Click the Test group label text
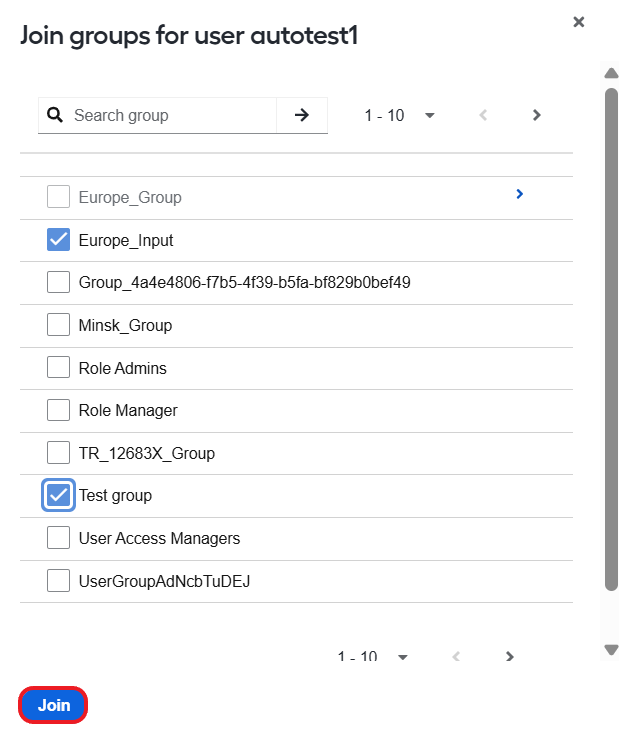 point(115,496)
